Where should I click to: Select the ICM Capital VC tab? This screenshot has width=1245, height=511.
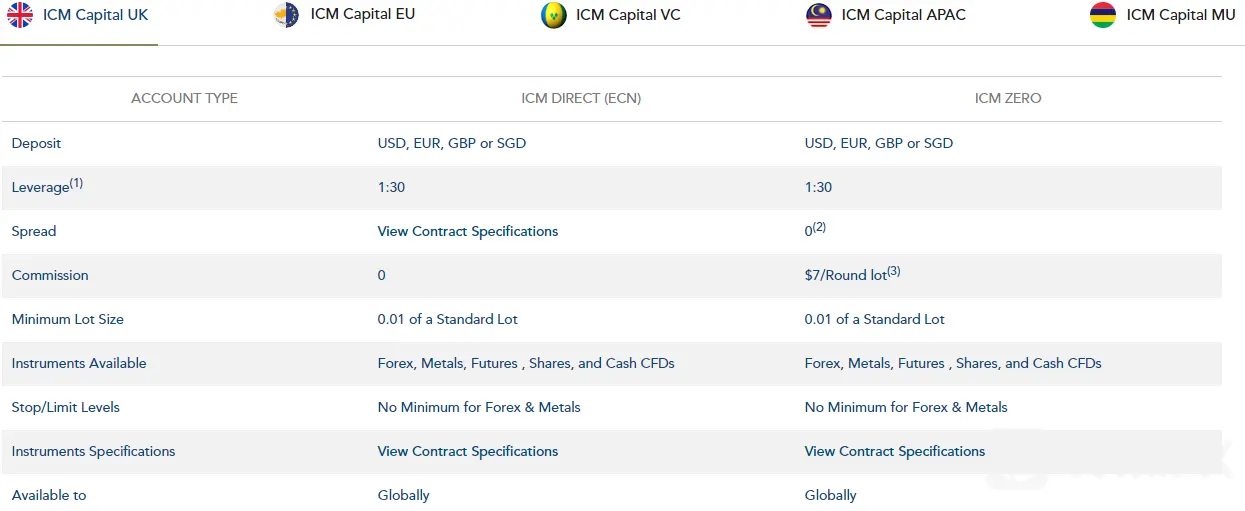tap(611, 15)
